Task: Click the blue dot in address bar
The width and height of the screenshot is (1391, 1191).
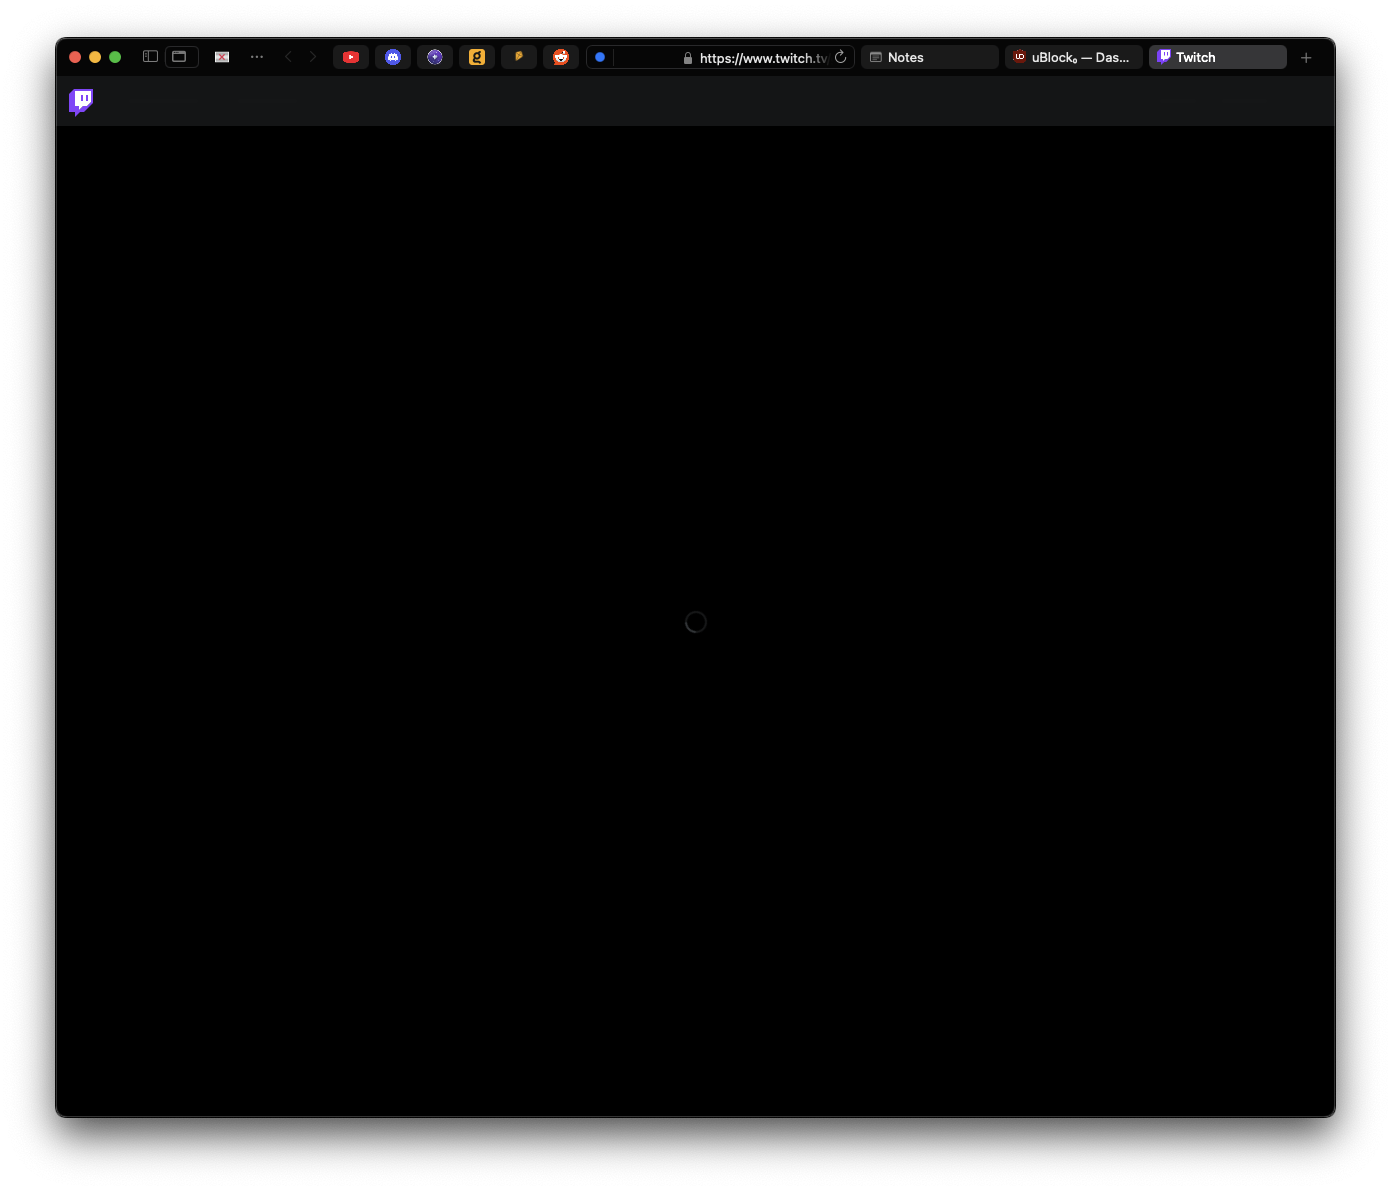Action: click(600, 57)
